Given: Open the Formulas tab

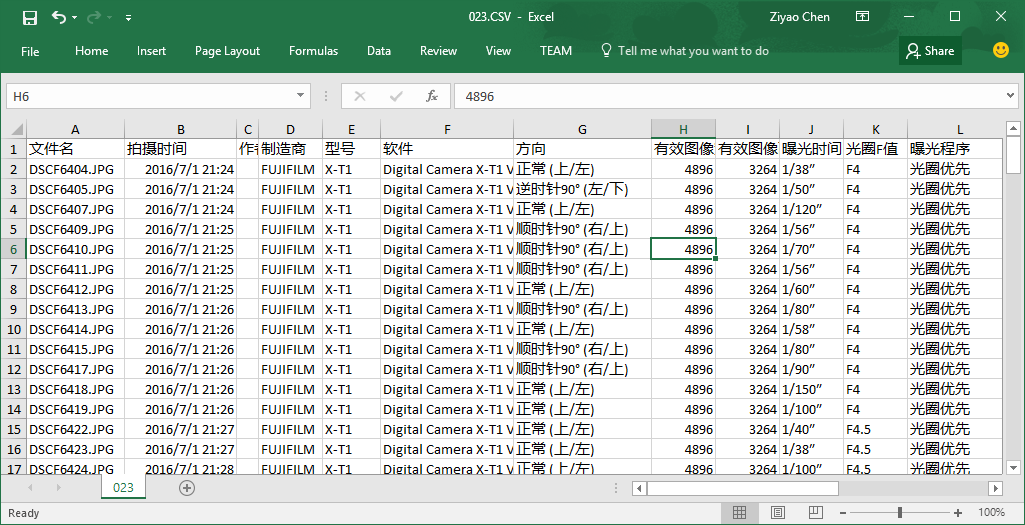Looking at the screenshot, I should point(313,51).
